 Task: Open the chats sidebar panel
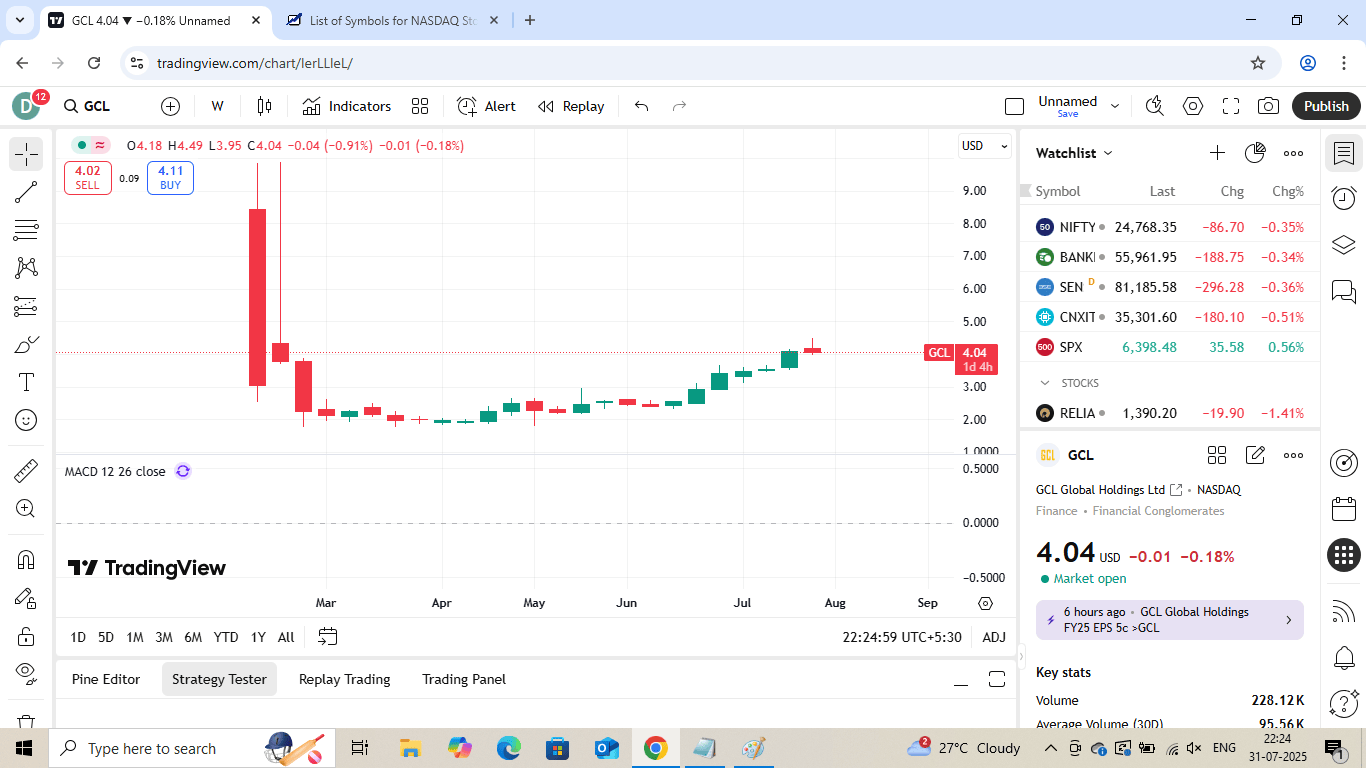click(x=1344, y=291)
